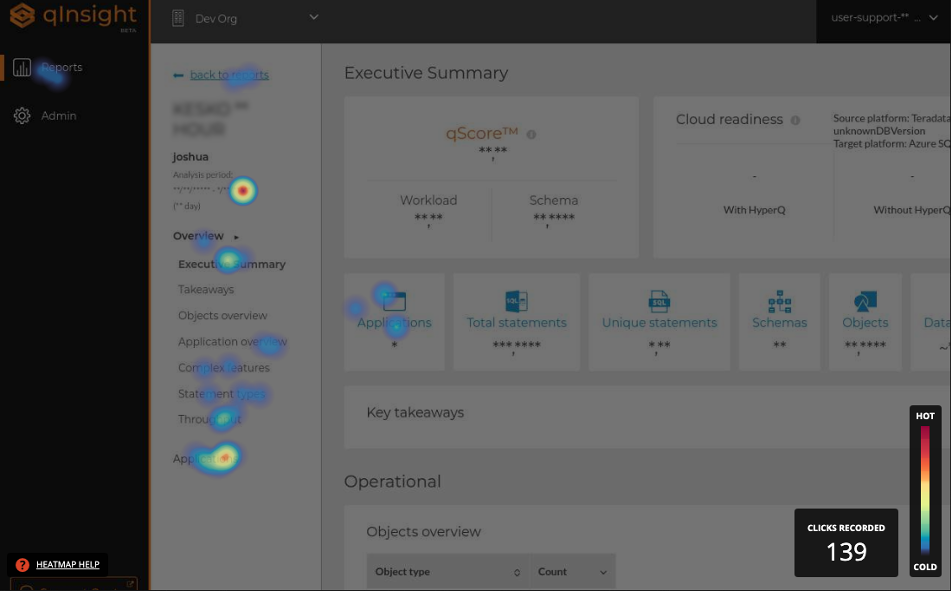951x591 pixels.
Task: Open Admin via the gear icon
Action: click(x=22, y=115)
